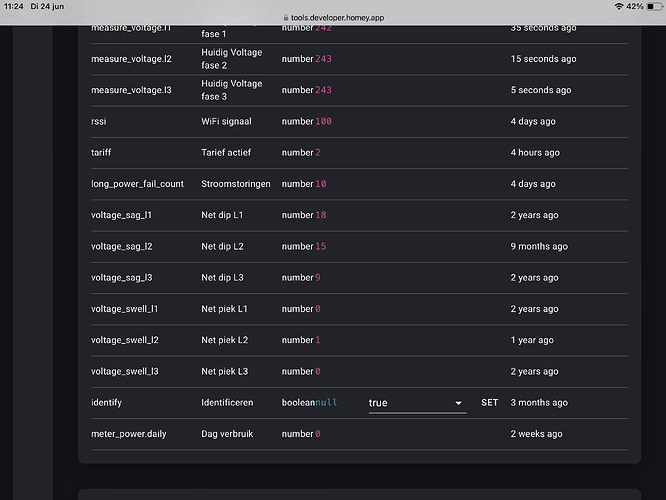
Task: Click the long_power_fail_count capability ID
Action: (137, 184)
